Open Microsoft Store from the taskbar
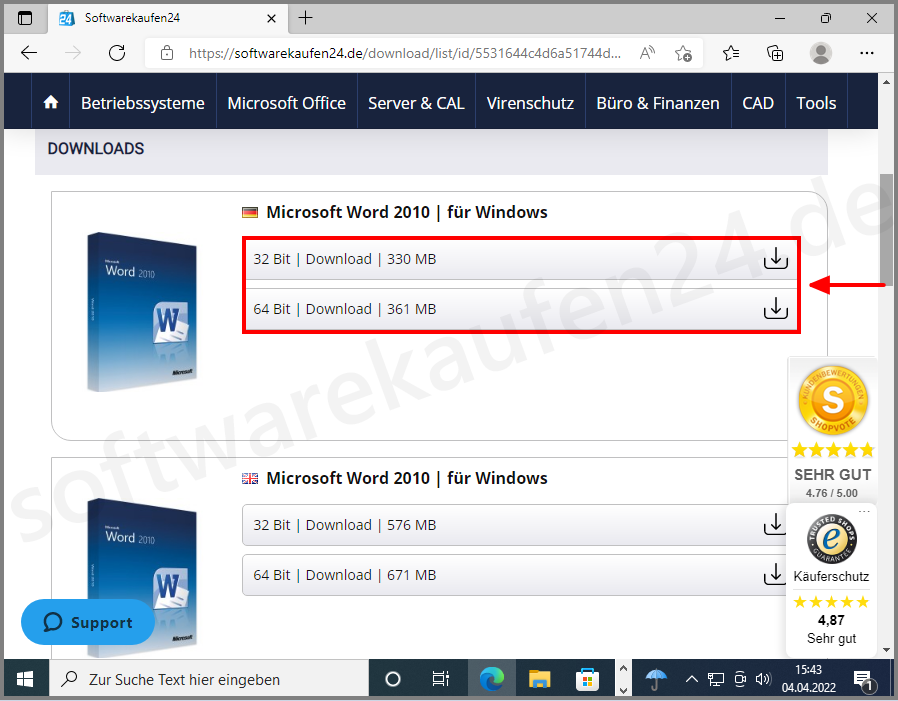 tap(587, 679)
